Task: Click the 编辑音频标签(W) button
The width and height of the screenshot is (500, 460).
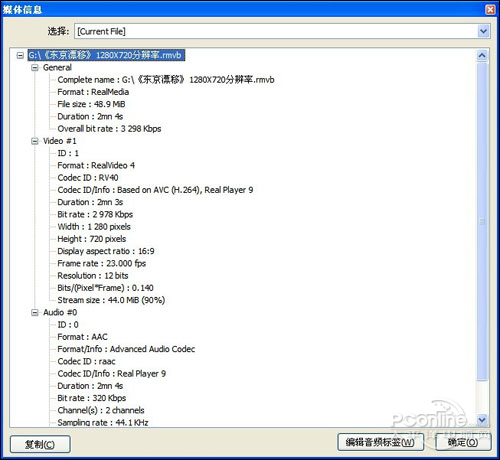Action: tap(380, 442)
